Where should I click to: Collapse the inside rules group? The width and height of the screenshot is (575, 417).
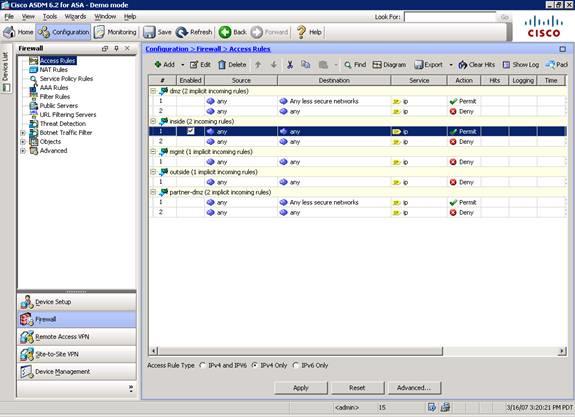coord(153,121)
